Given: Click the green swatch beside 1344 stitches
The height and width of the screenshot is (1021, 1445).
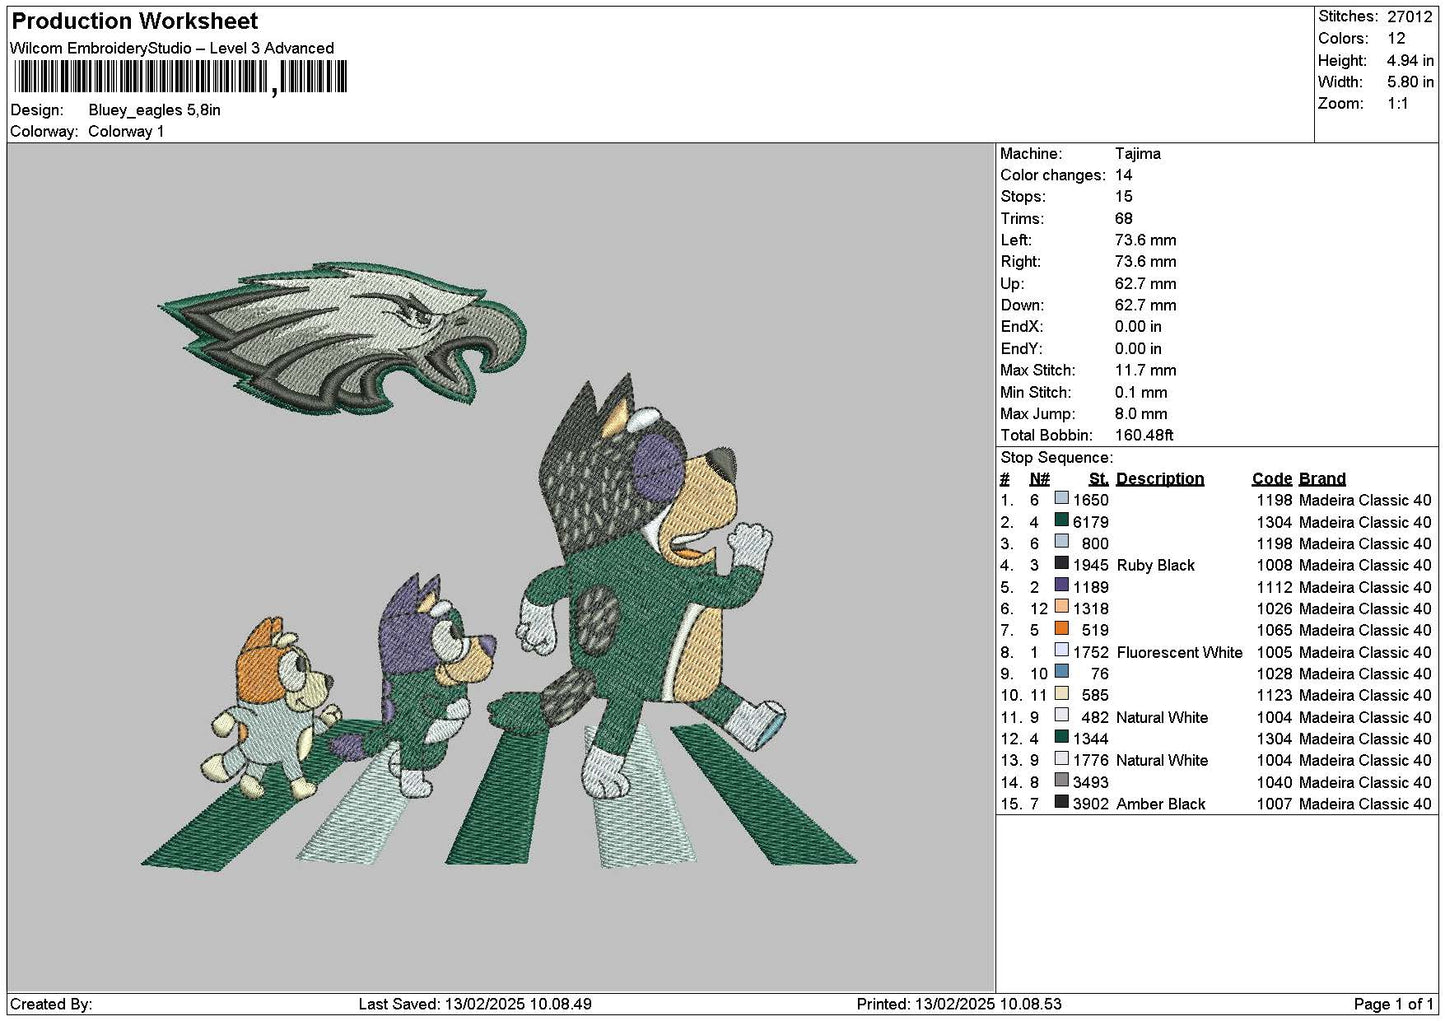Looking at the screenshot, I should (1062, 737).
